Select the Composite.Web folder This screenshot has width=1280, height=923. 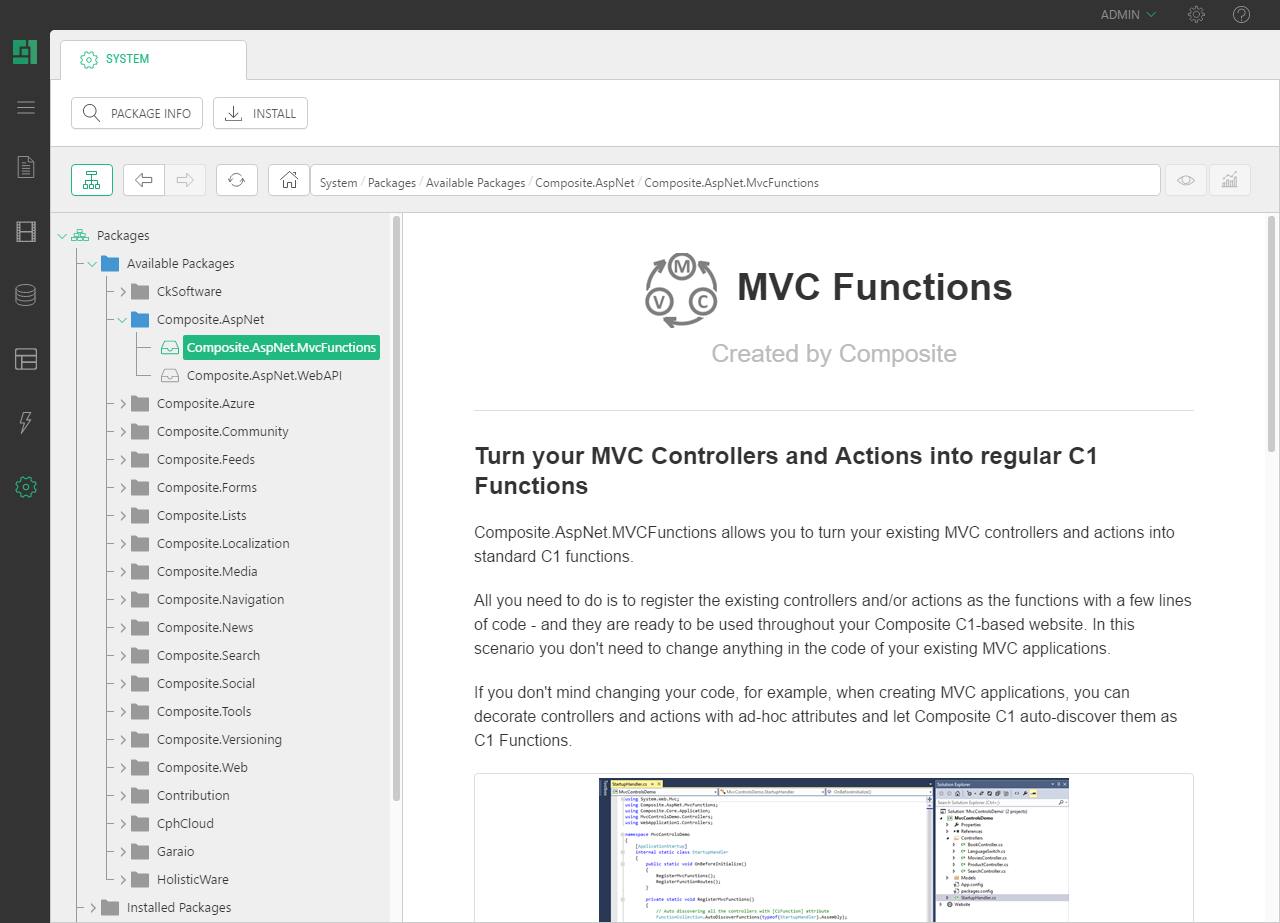pyautogui.click(x=202, y=768)
